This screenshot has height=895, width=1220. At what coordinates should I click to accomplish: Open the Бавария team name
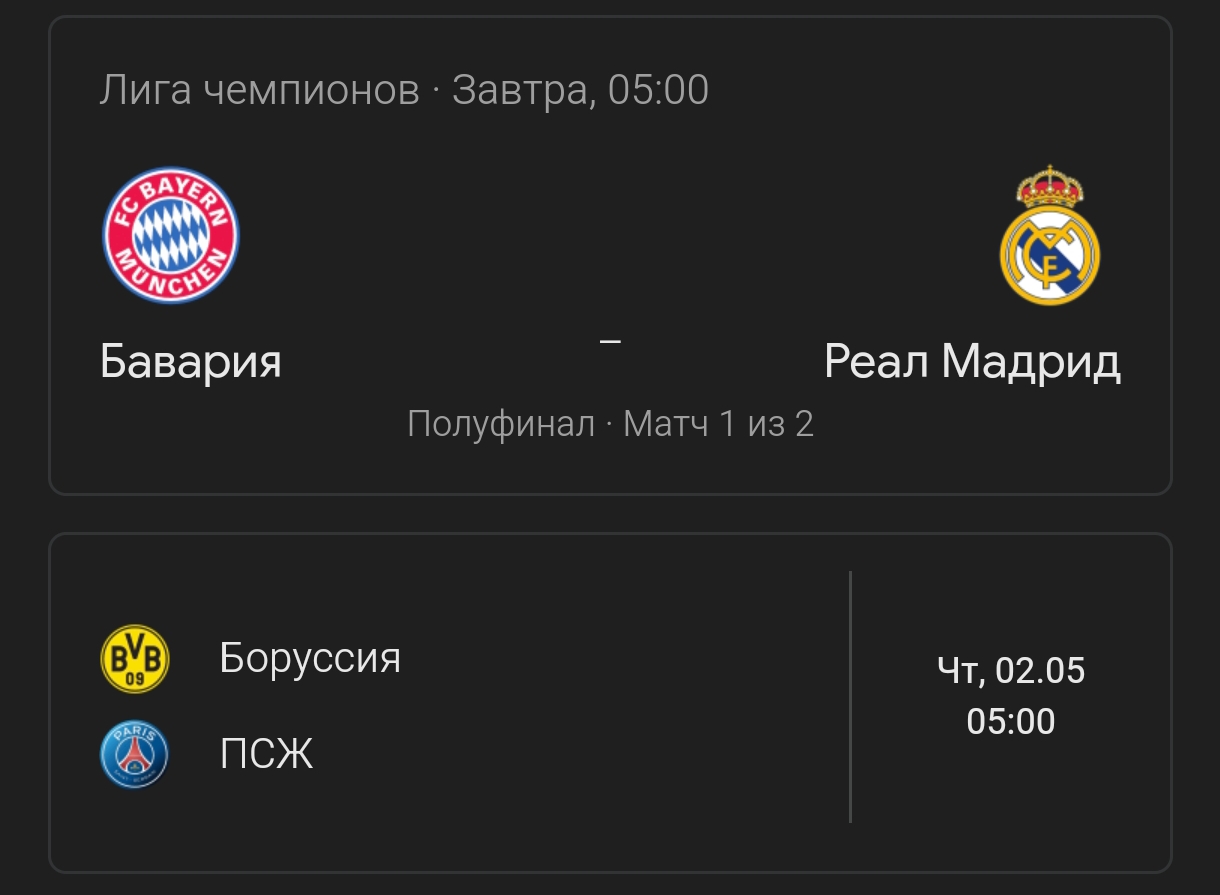pos(190,361)
